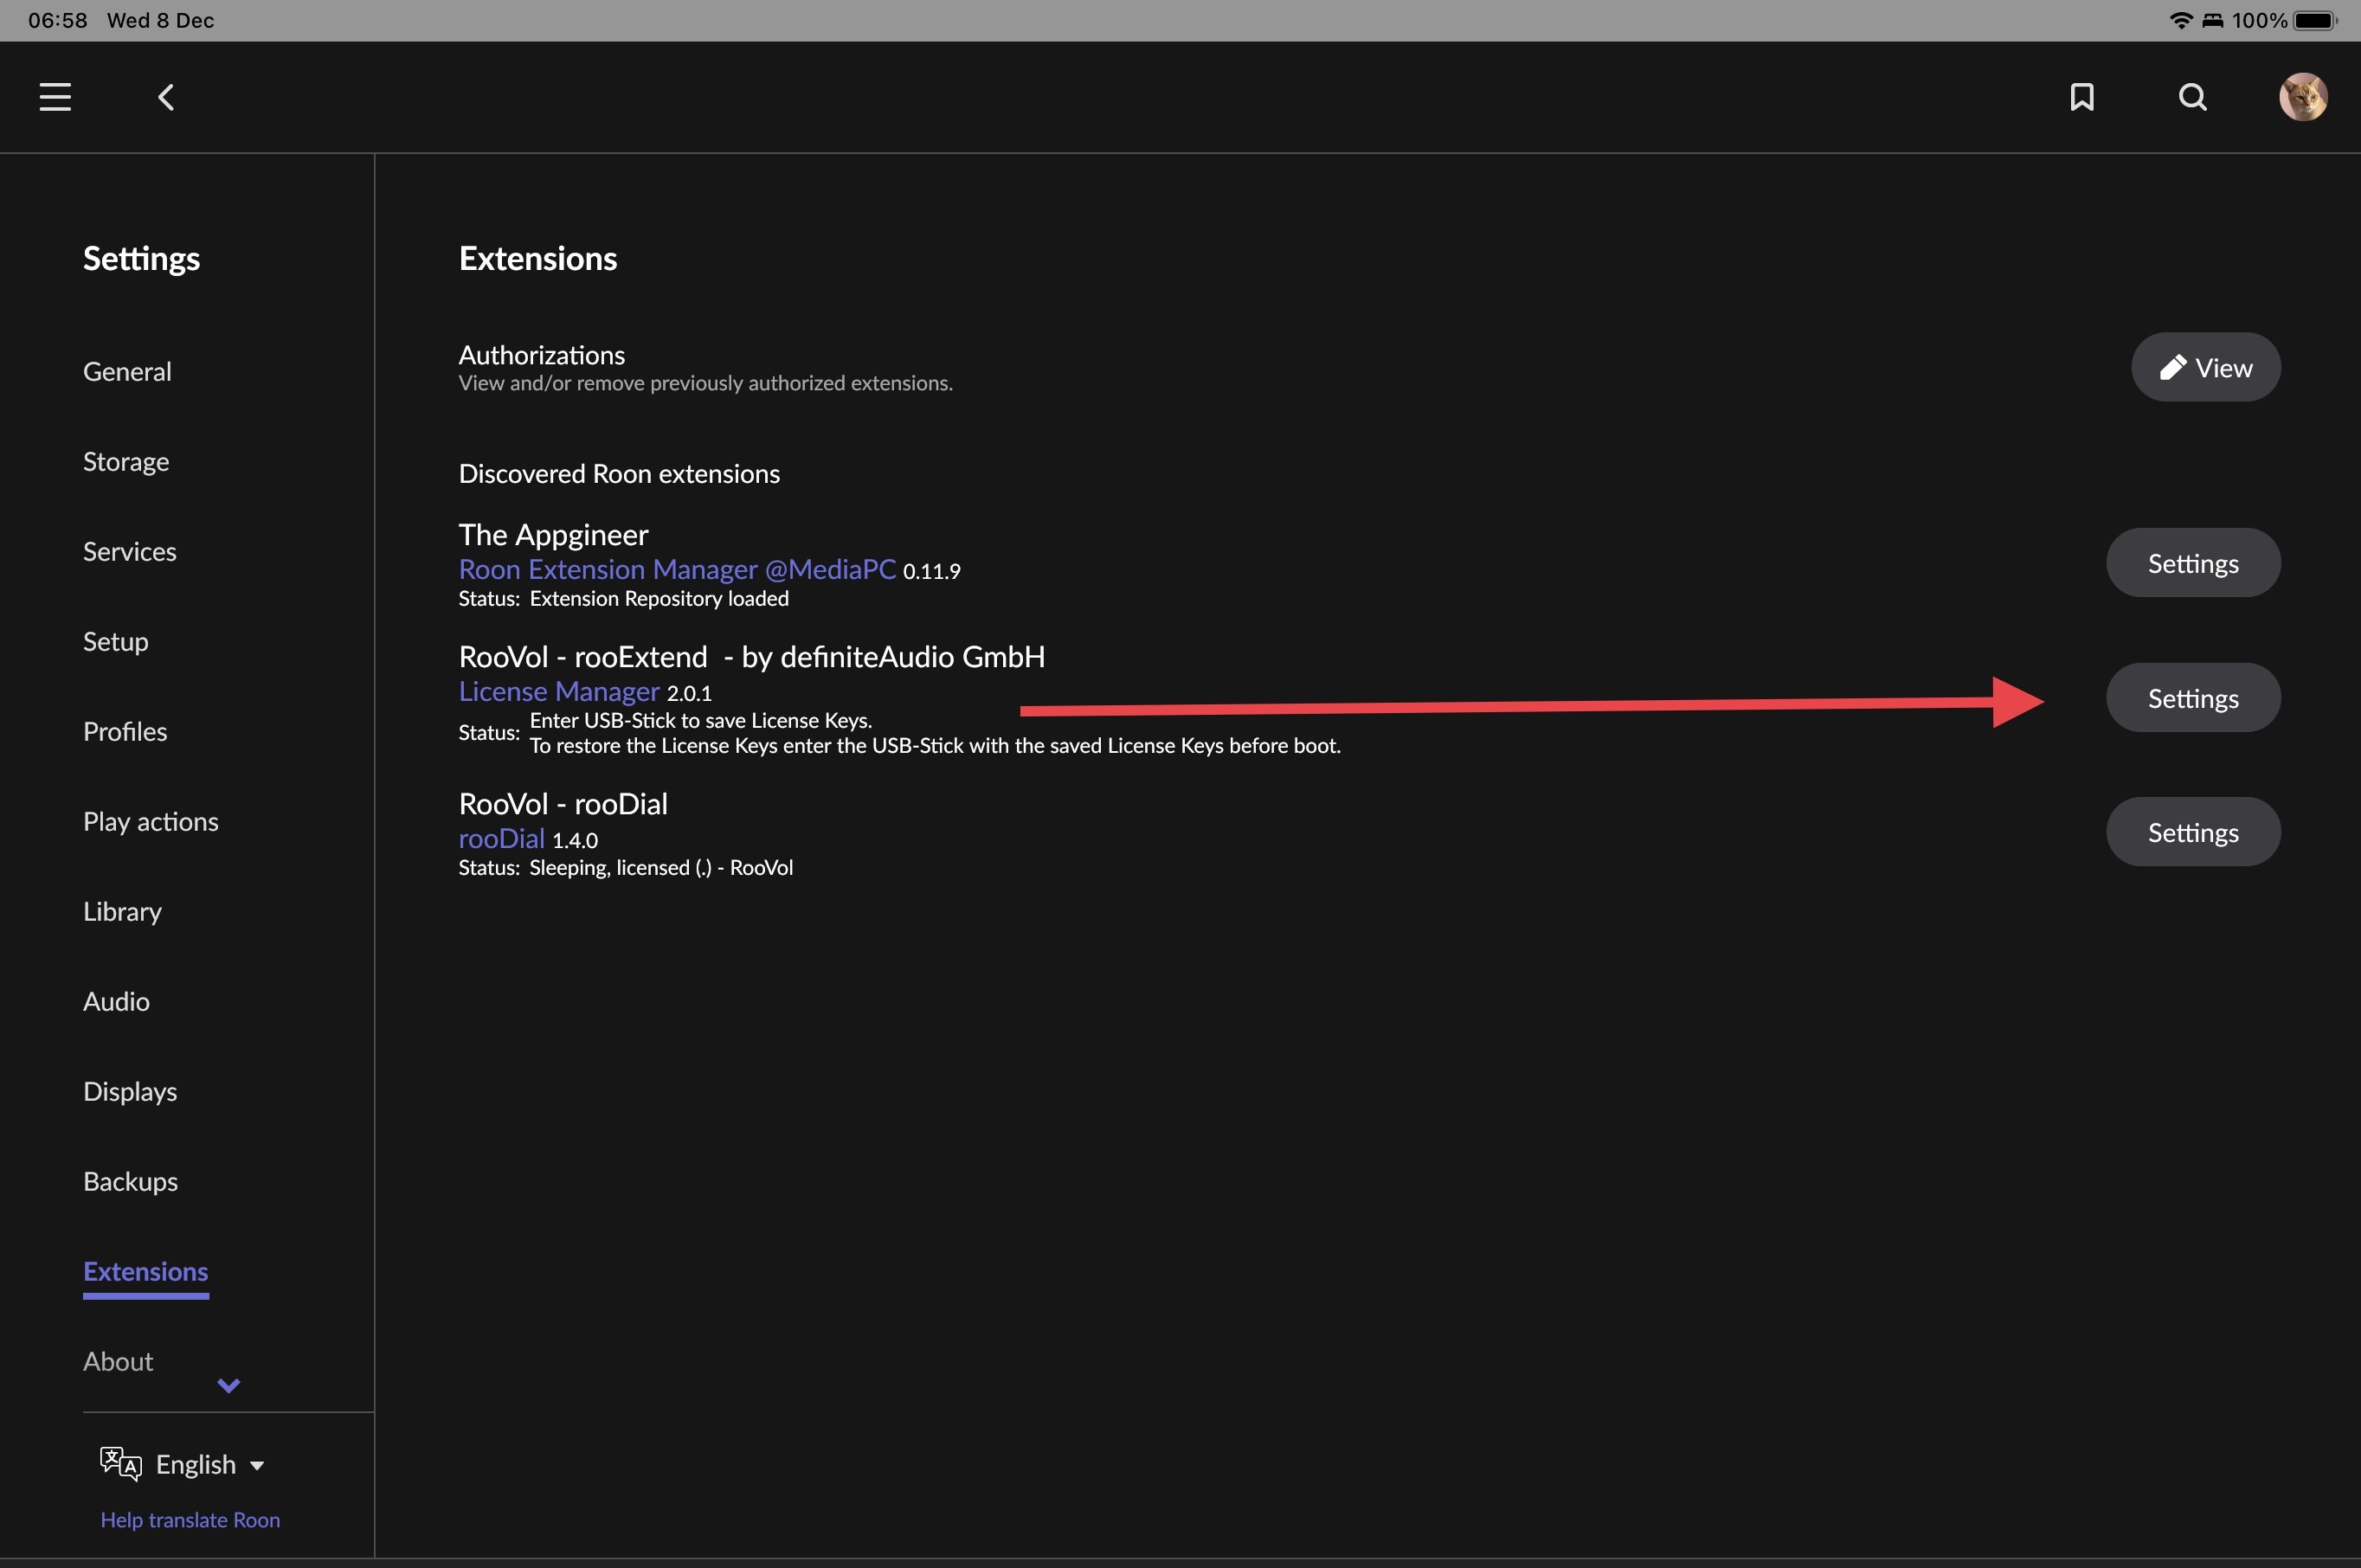Image resolution: width=2361 pixels, height=1568 pixels.
Task: Click the Help translate Roon link
Action: click(x=190, y=1519)
